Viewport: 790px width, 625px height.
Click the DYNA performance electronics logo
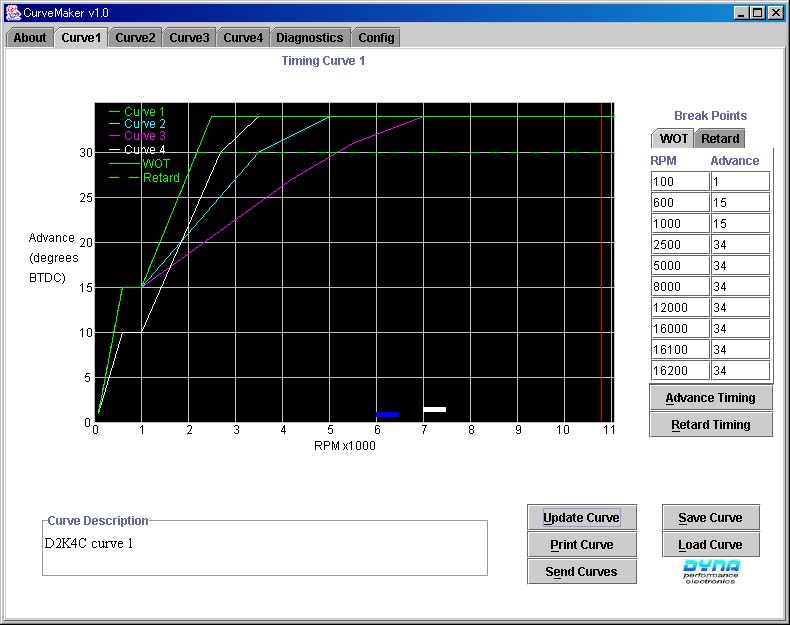coord(711,572)
